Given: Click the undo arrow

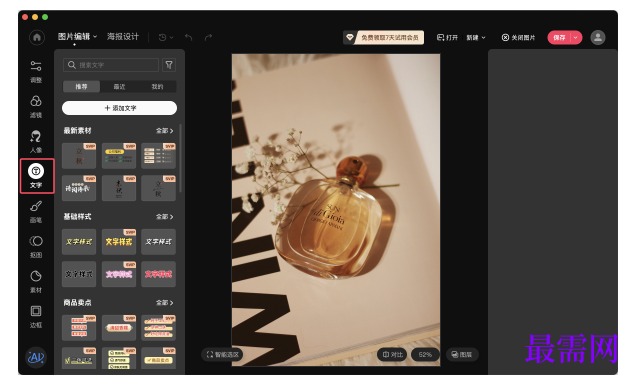Looking at the screenshot, I should 188,37.
